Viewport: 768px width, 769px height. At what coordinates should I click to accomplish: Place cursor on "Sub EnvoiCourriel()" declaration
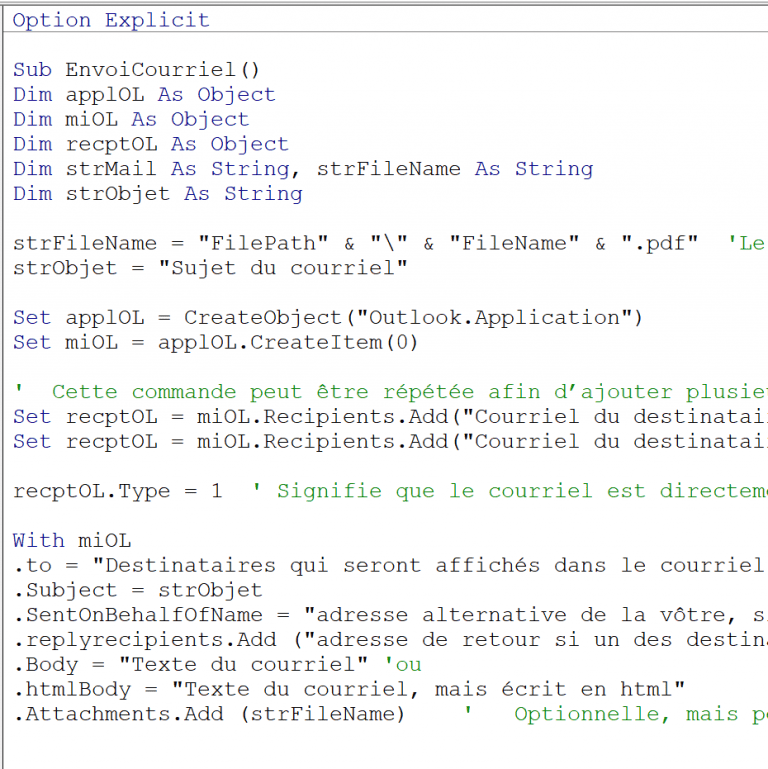pyautogui.click(x=136, y=70)
